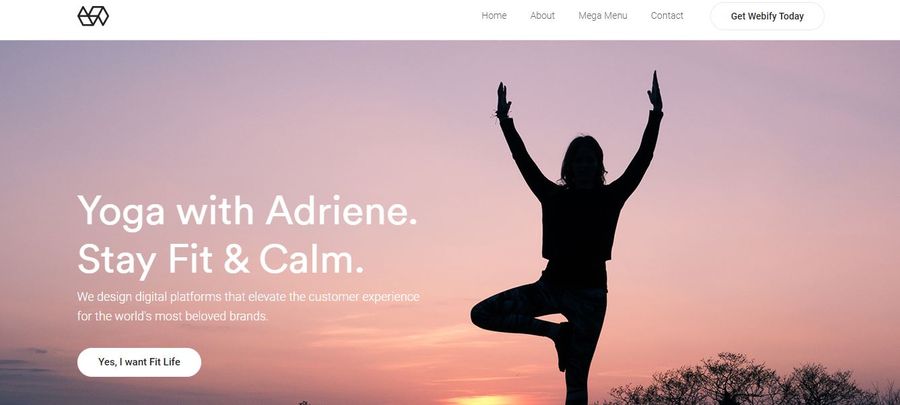Select the headline line Yoga with Adriene.
The image size is (900, 405).
click(x=247, y=212)
